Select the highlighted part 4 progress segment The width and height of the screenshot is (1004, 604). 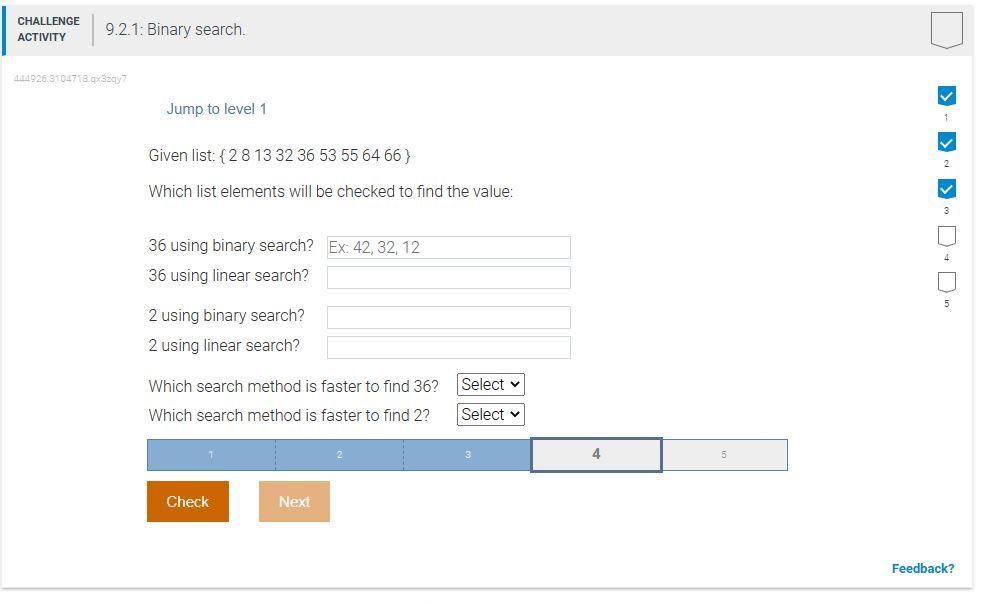(x=595, y=454)
